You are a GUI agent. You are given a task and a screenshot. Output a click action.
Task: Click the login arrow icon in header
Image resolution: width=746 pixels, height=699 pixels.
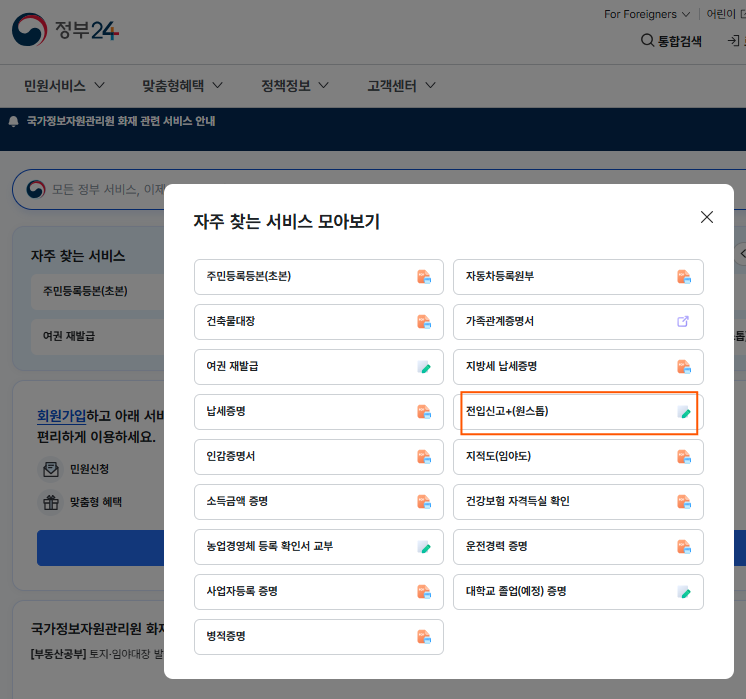click(733, 40)
